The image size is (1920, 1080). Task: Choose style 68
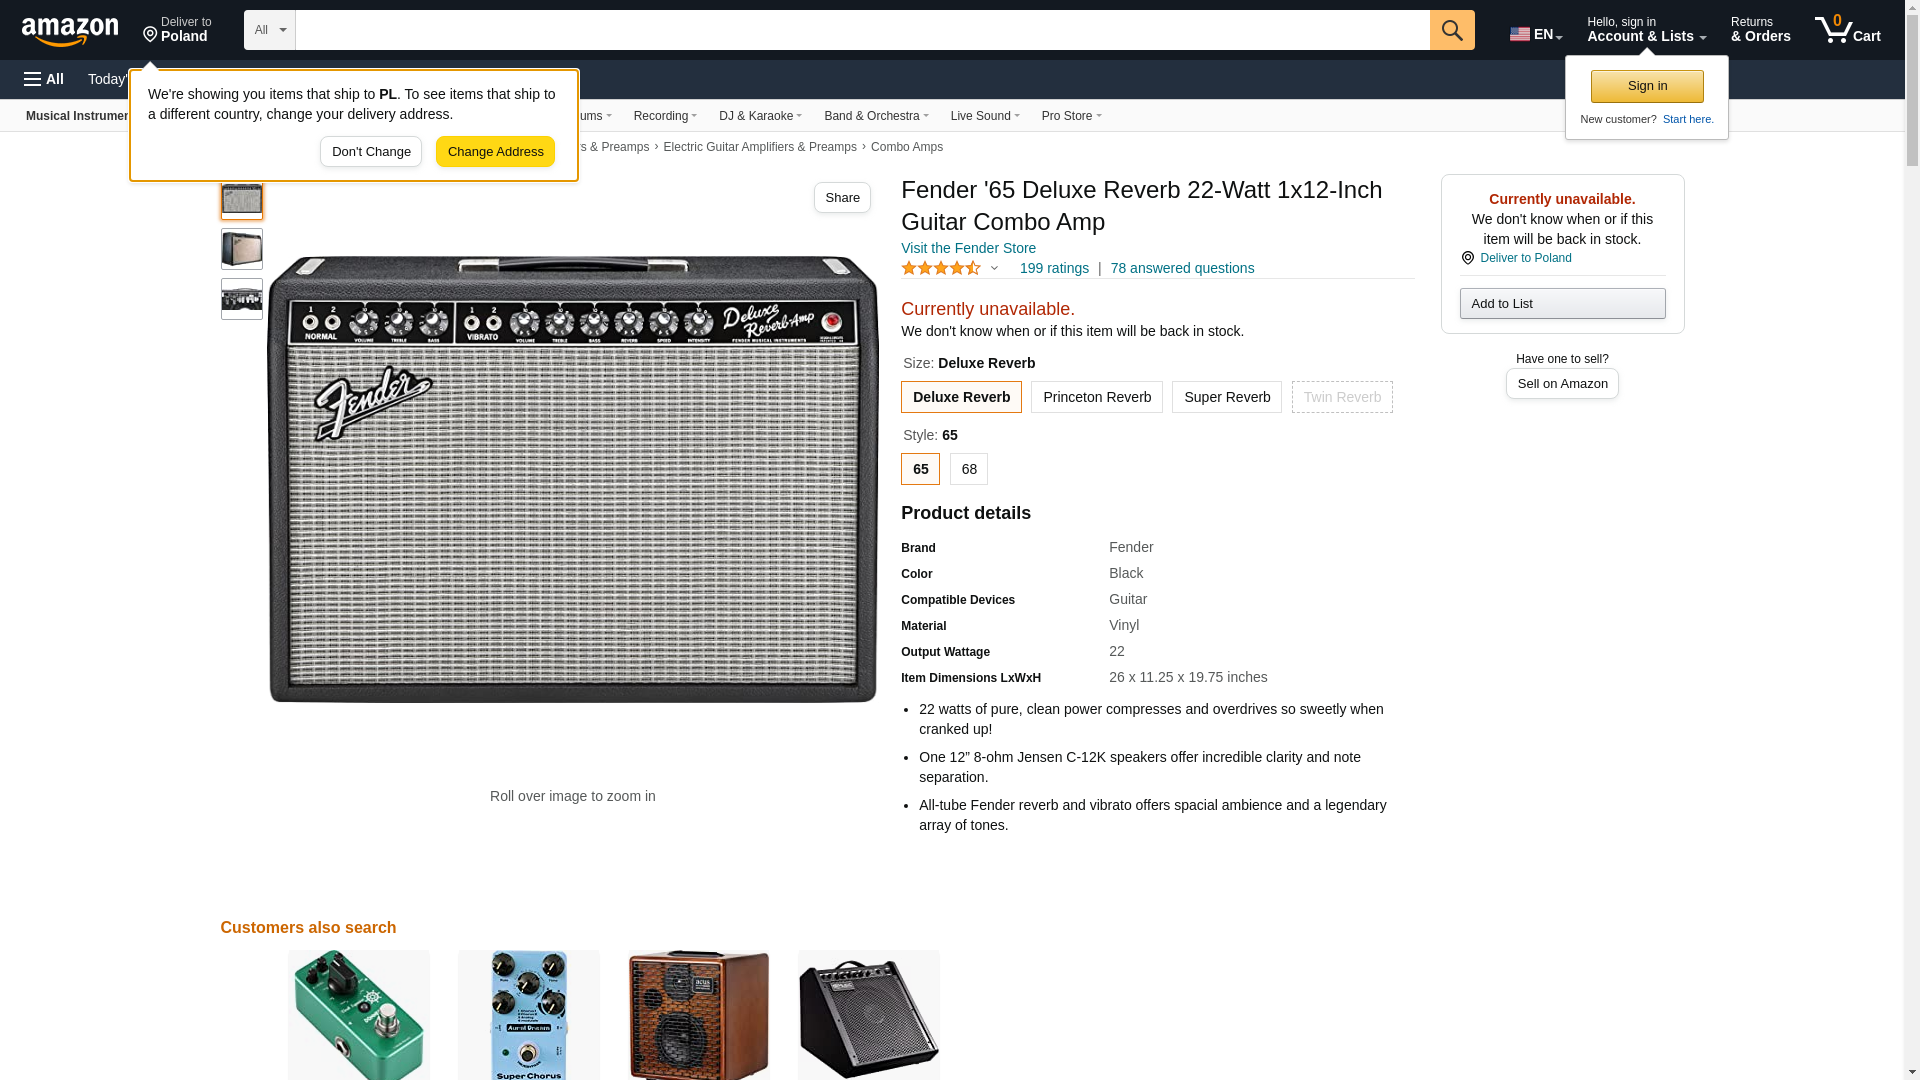click(968, 469)
